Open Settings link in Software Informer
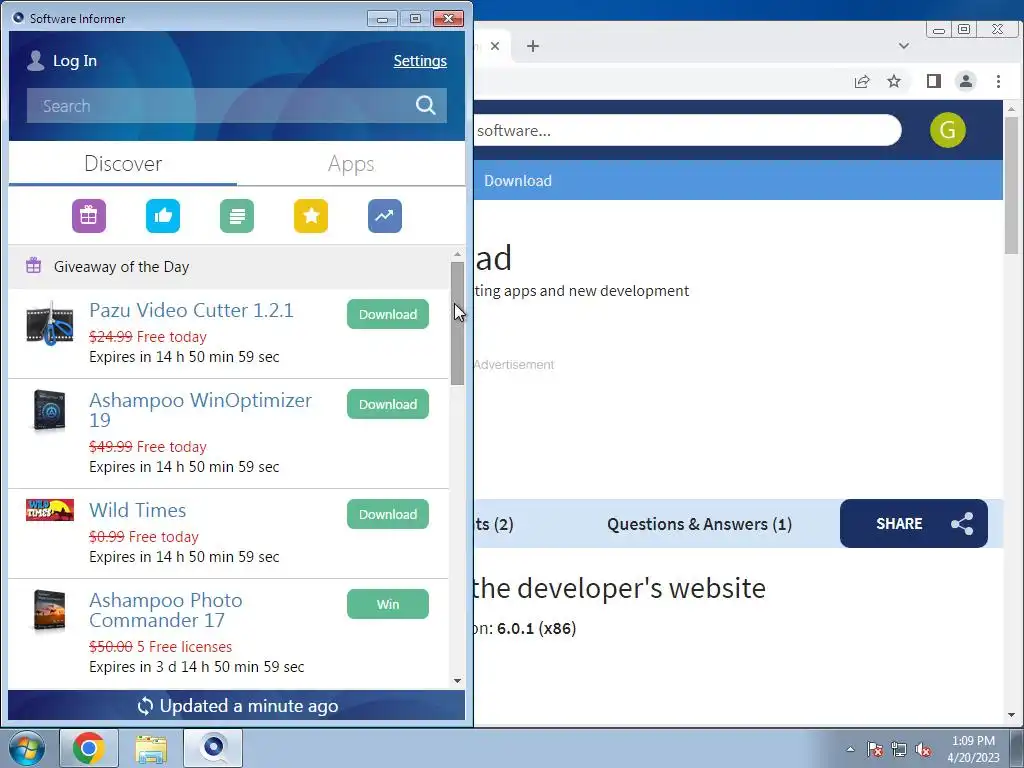1024x768 pixels. click(420, 61)
